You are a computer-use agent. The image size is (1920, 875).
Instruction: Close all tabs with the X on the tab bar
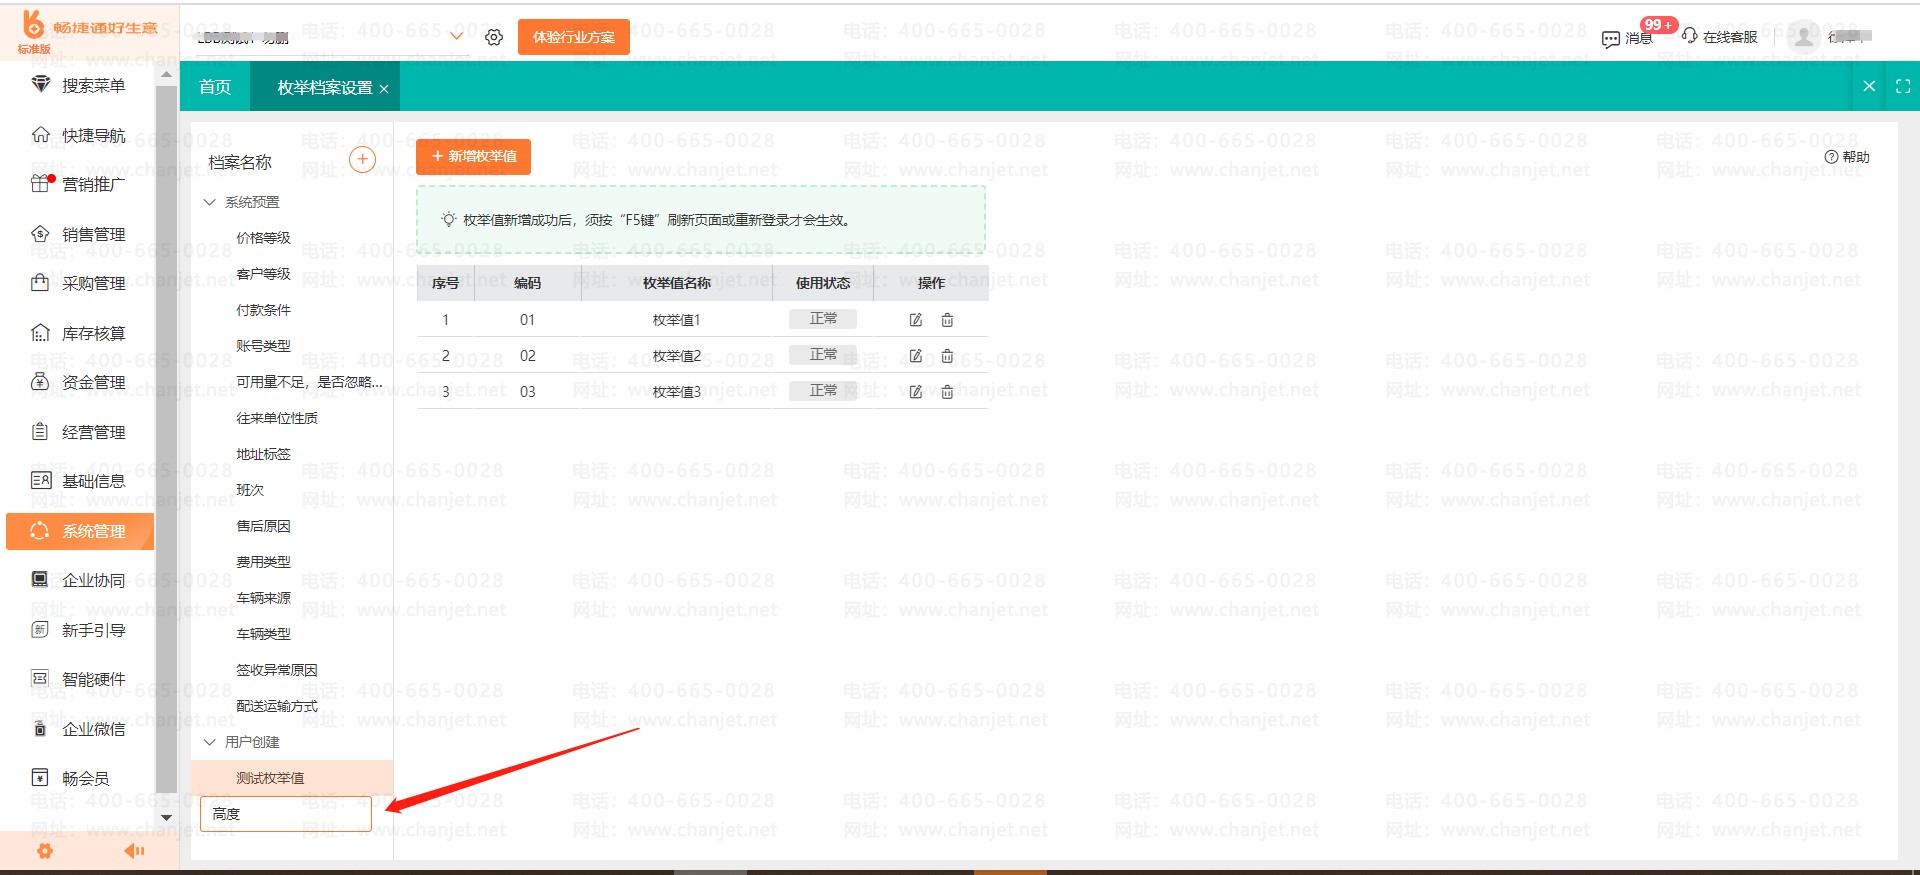click(x=1869, y=86)
